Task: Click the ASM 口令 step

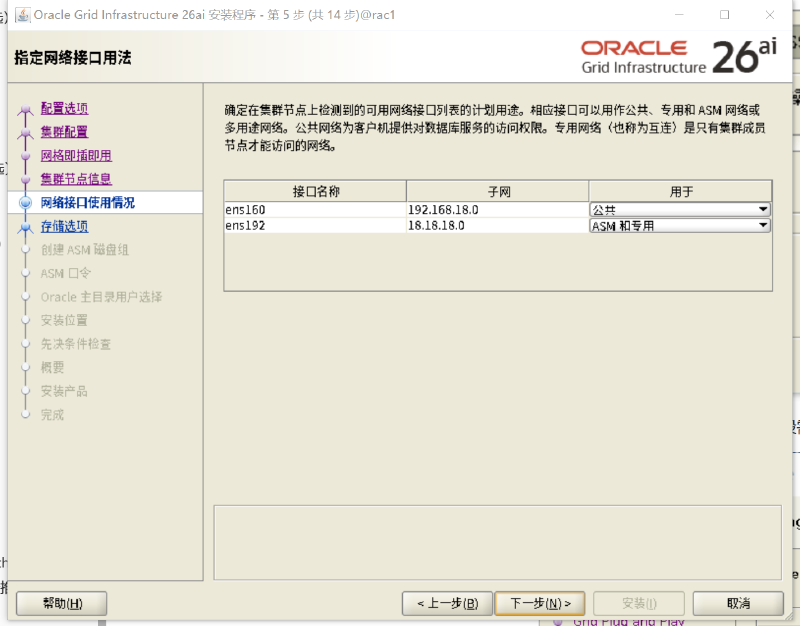Action: 66,273
